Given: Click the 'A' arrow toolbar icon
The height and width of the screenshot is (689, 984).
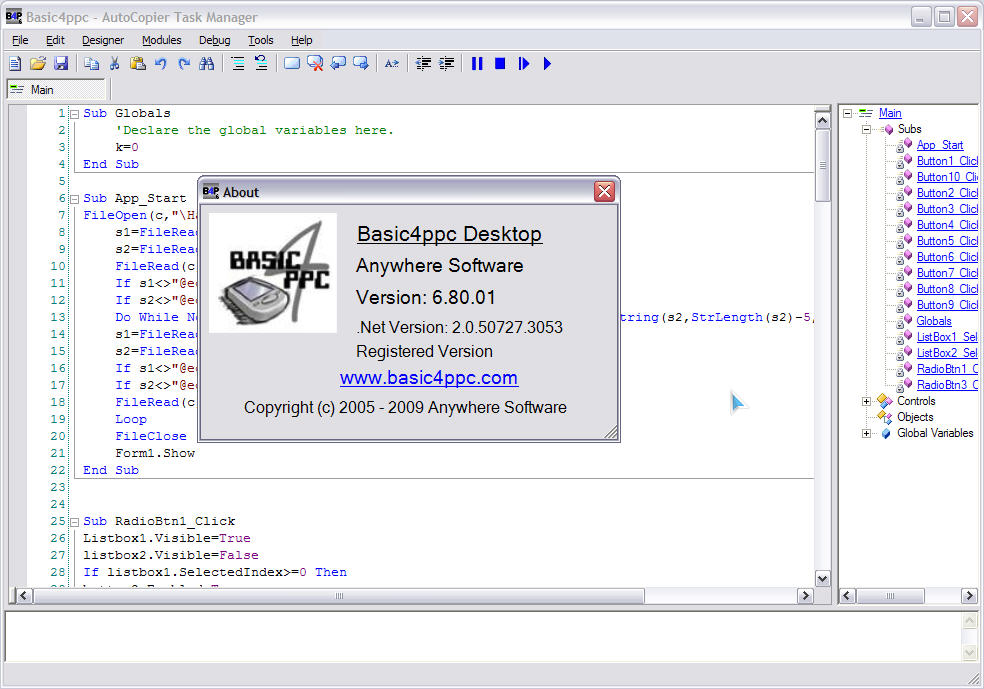Looking at the screenshot, I should 392,63.
